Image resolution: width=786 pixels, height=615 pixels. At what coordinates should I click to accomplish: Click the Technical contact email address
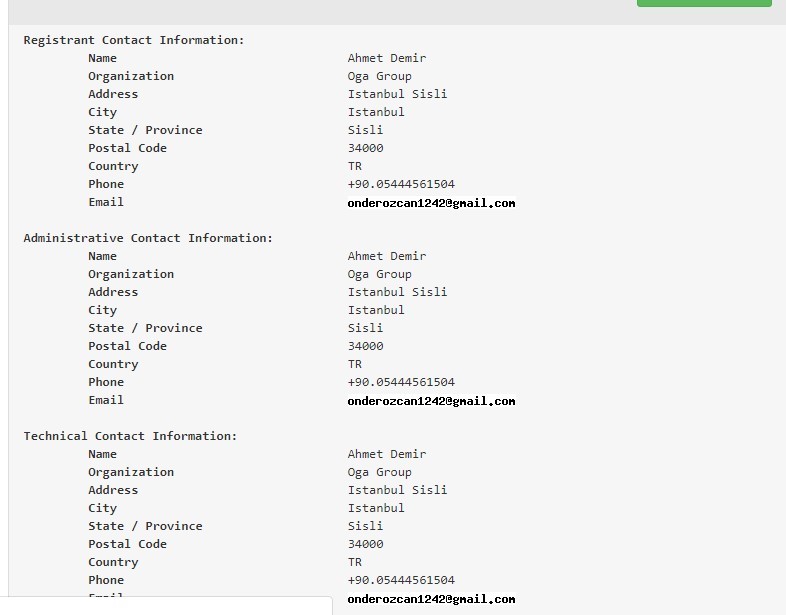point(432,598)
